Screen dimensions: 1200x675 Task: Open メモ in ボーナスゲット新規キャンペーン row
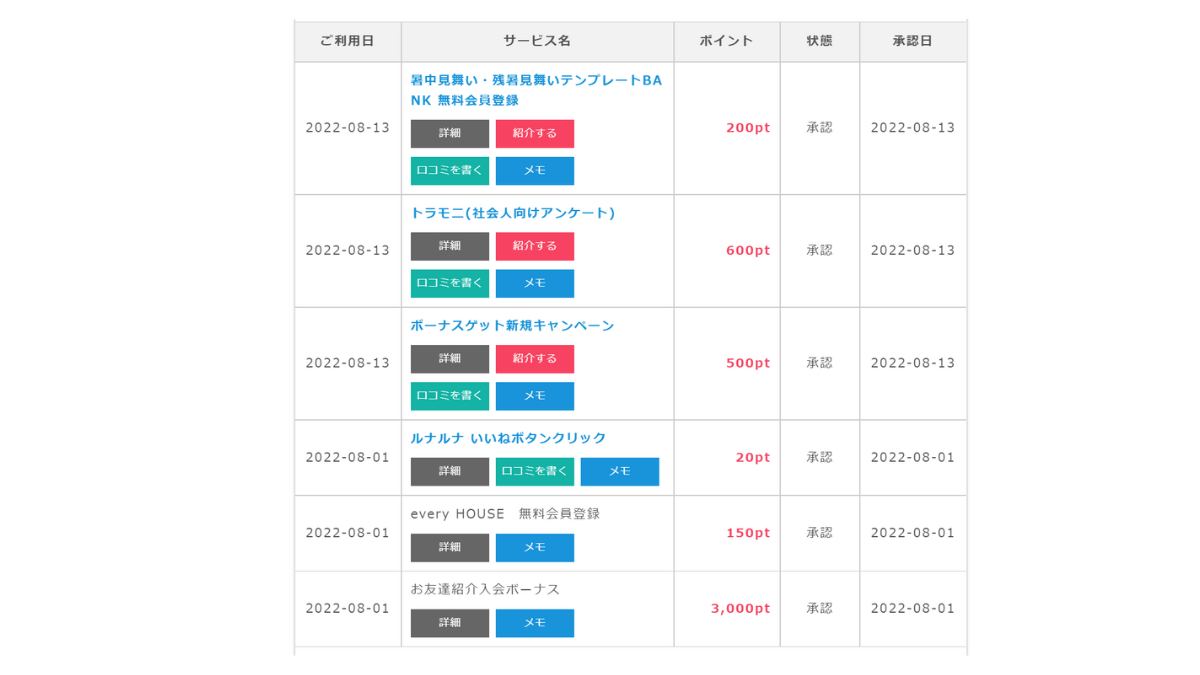point(535,396)
